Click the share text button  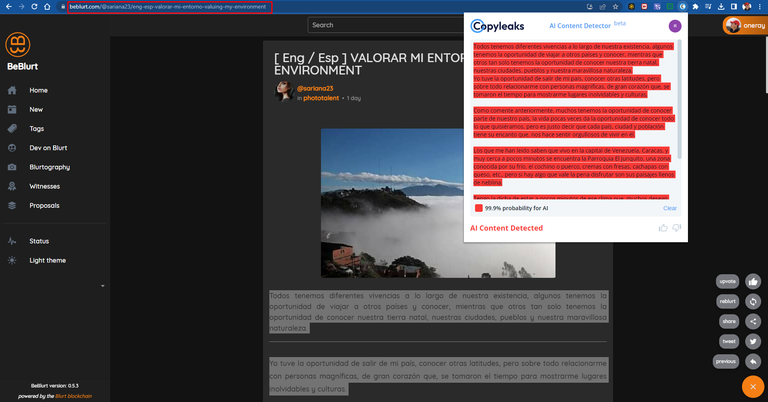729,321
